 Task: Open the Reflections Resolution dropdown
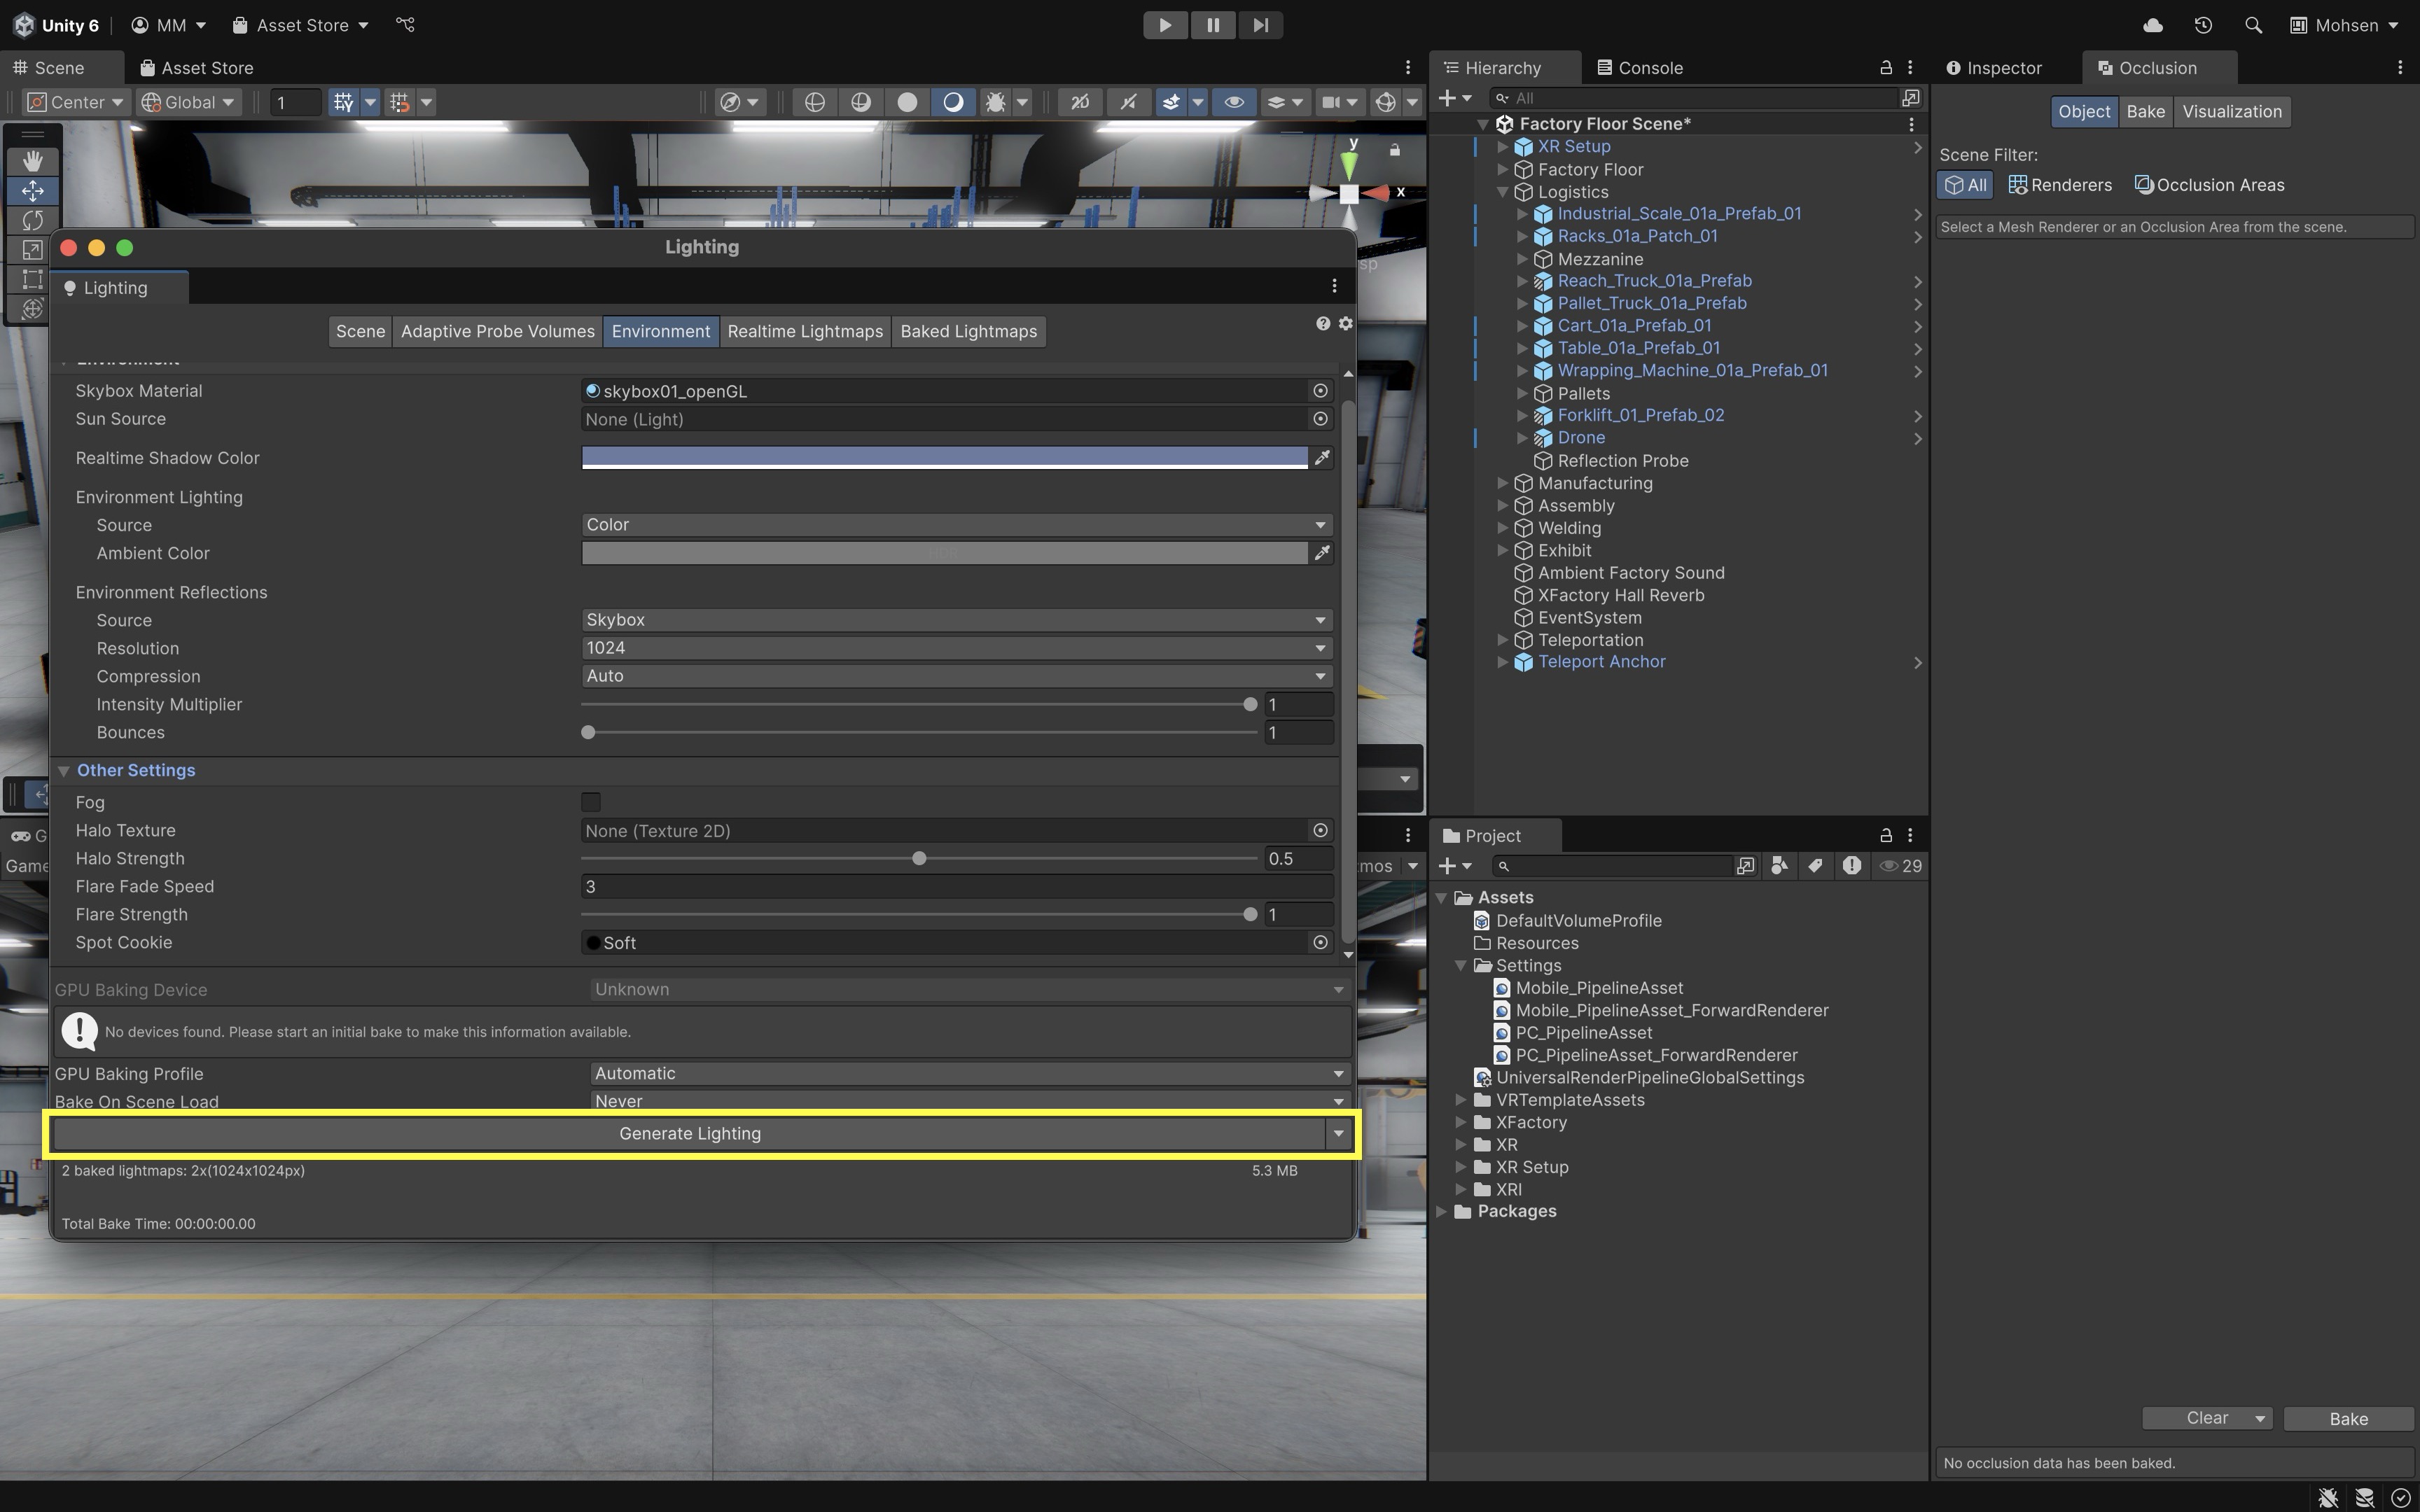pyautogui.click(x=956, y=648)
